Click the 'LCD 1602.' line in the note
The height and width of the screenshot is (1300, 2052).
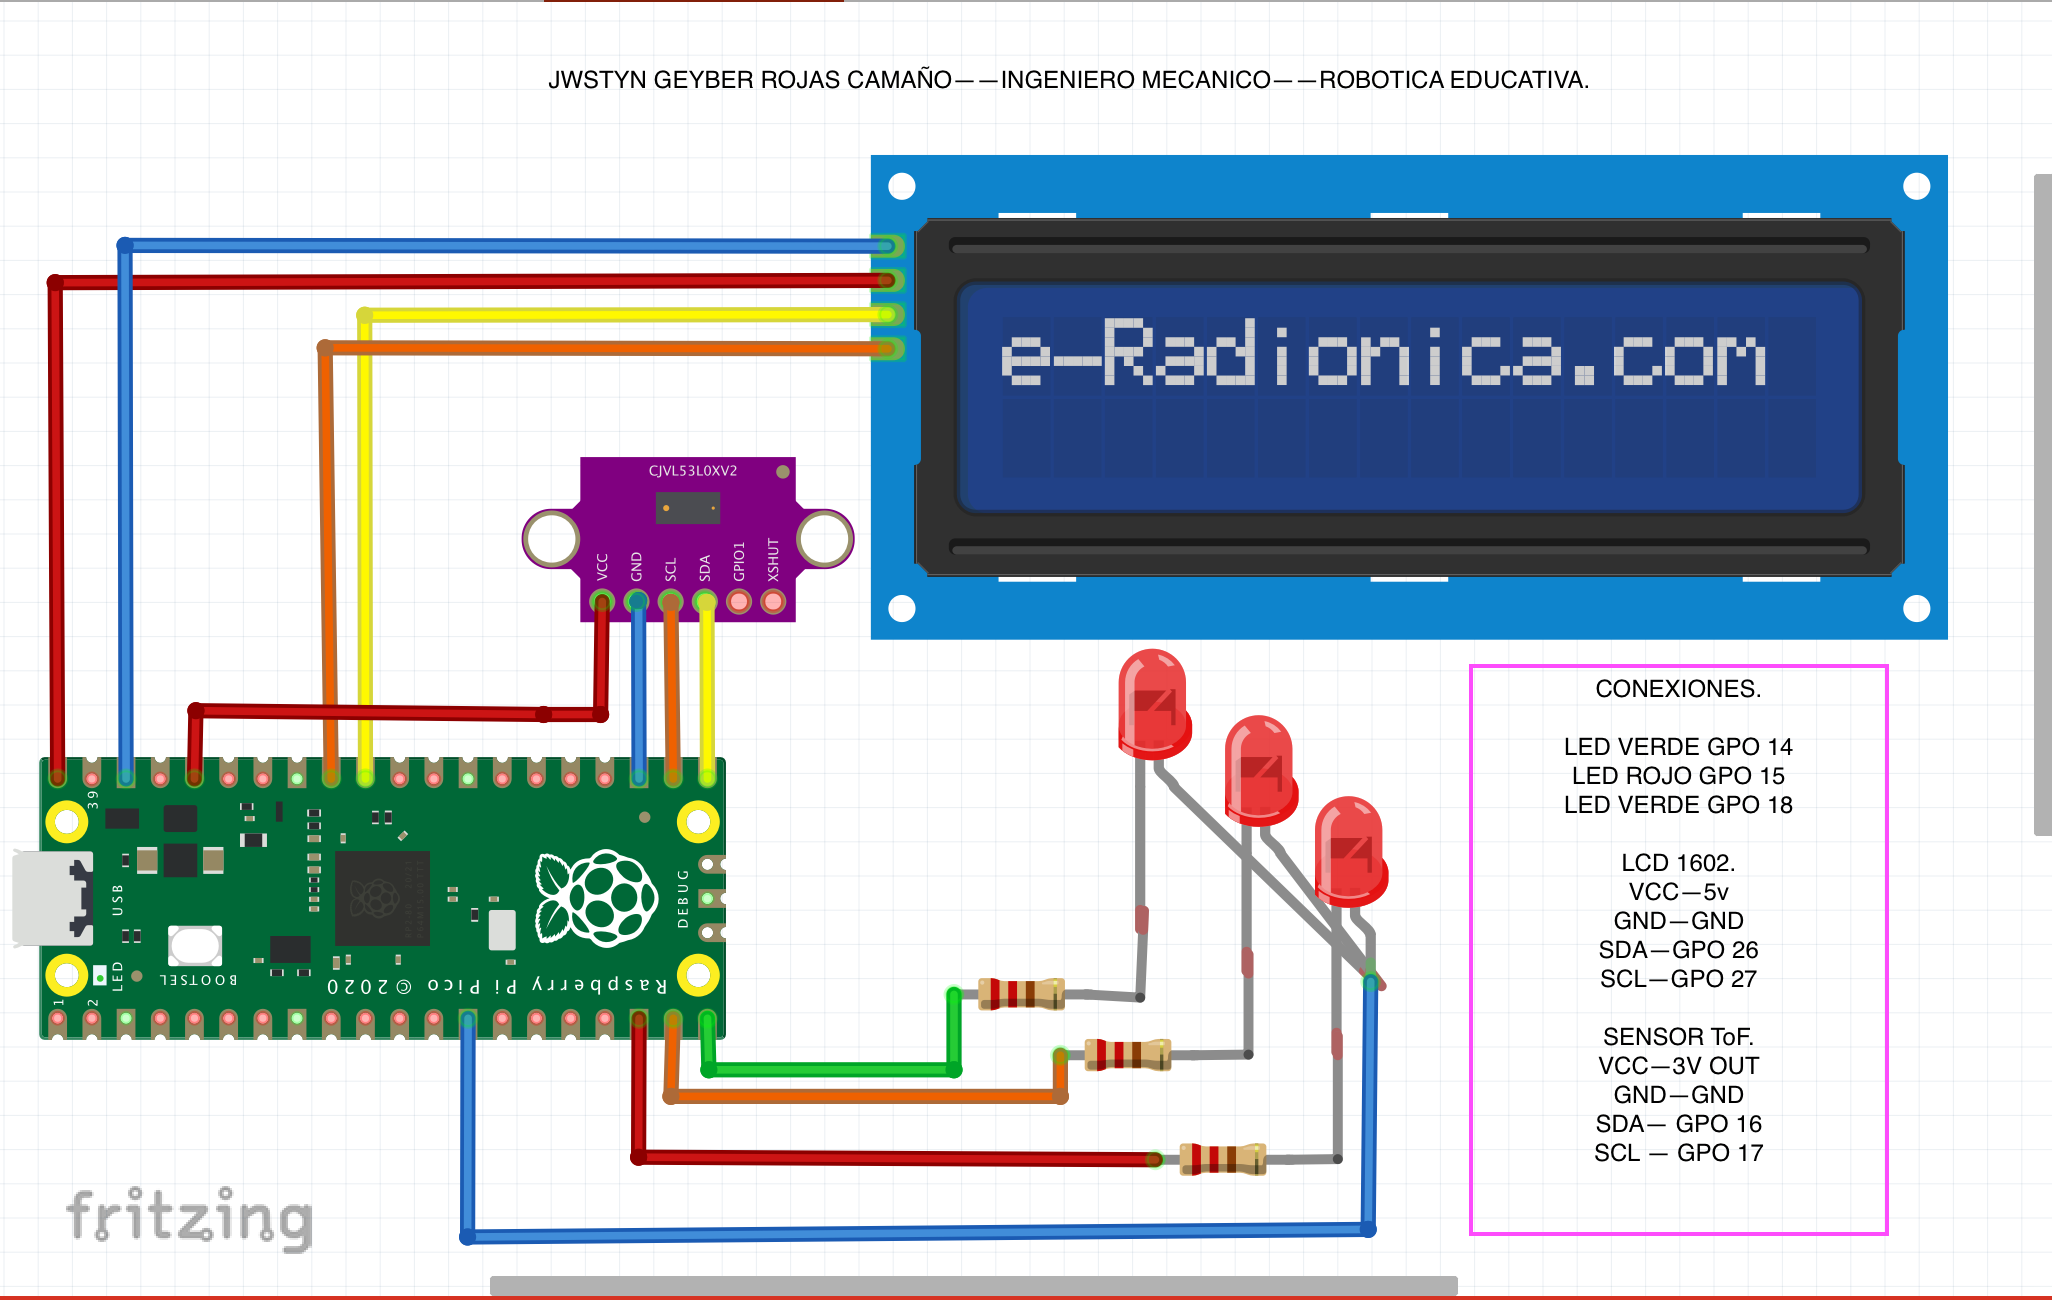tap(1678, 863)
